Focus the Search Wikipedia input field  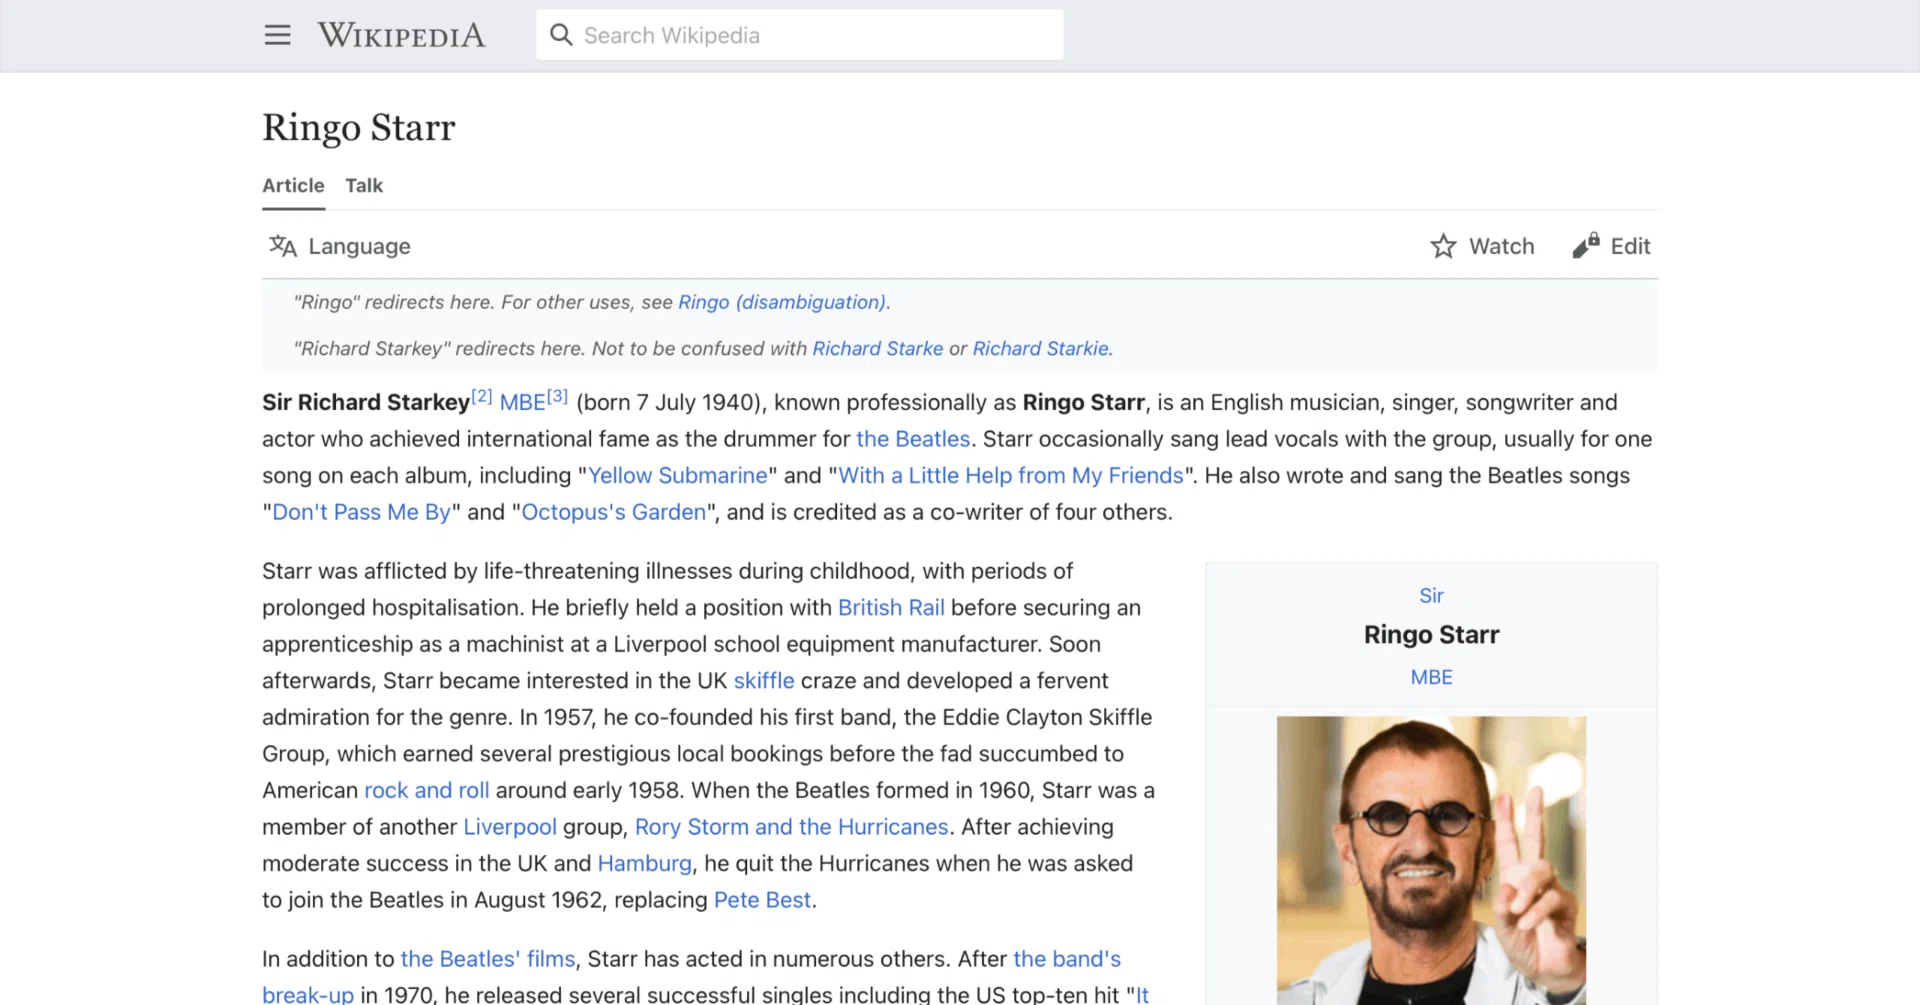click(x=799, y=35)
